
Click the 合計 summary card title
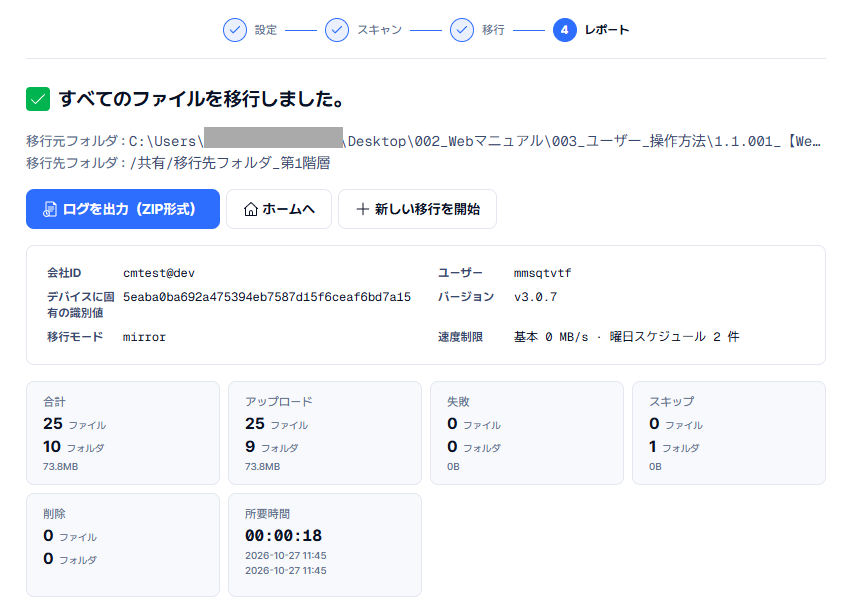coord(54,402)
